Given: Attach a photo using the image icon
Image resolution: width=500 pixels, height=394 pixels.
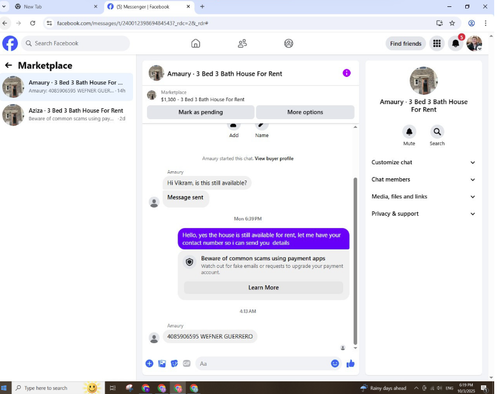Looking at the screenshot, I should [162, 363].
